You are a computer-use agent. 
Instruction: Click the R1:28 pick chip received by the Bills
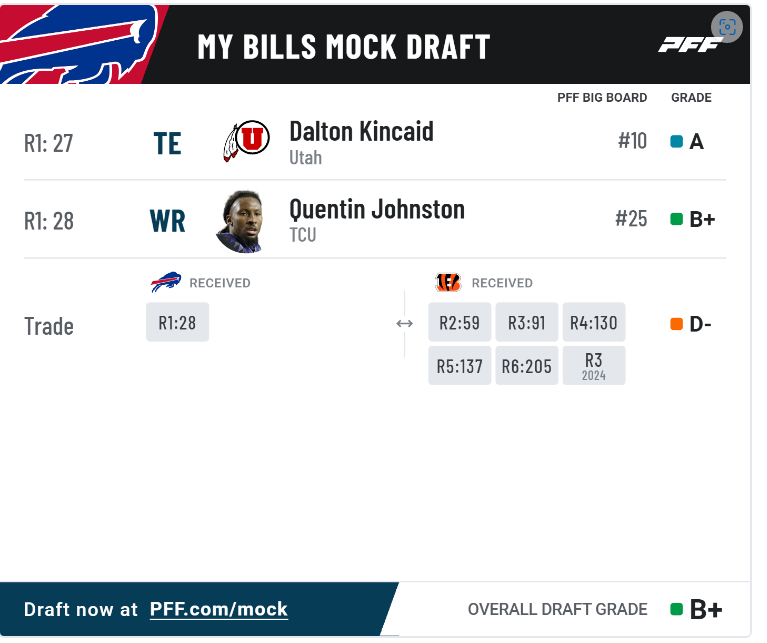click(178, 322)
